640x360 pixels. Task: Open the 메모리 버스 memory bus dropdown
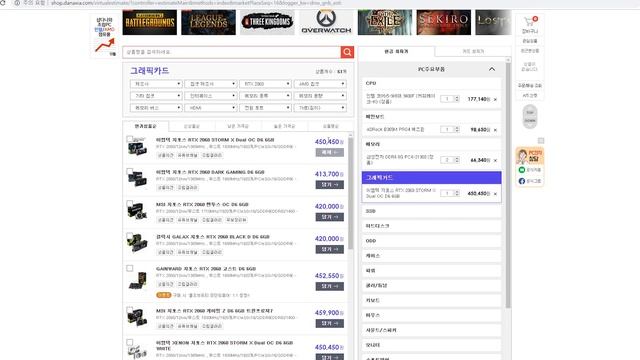156,108
